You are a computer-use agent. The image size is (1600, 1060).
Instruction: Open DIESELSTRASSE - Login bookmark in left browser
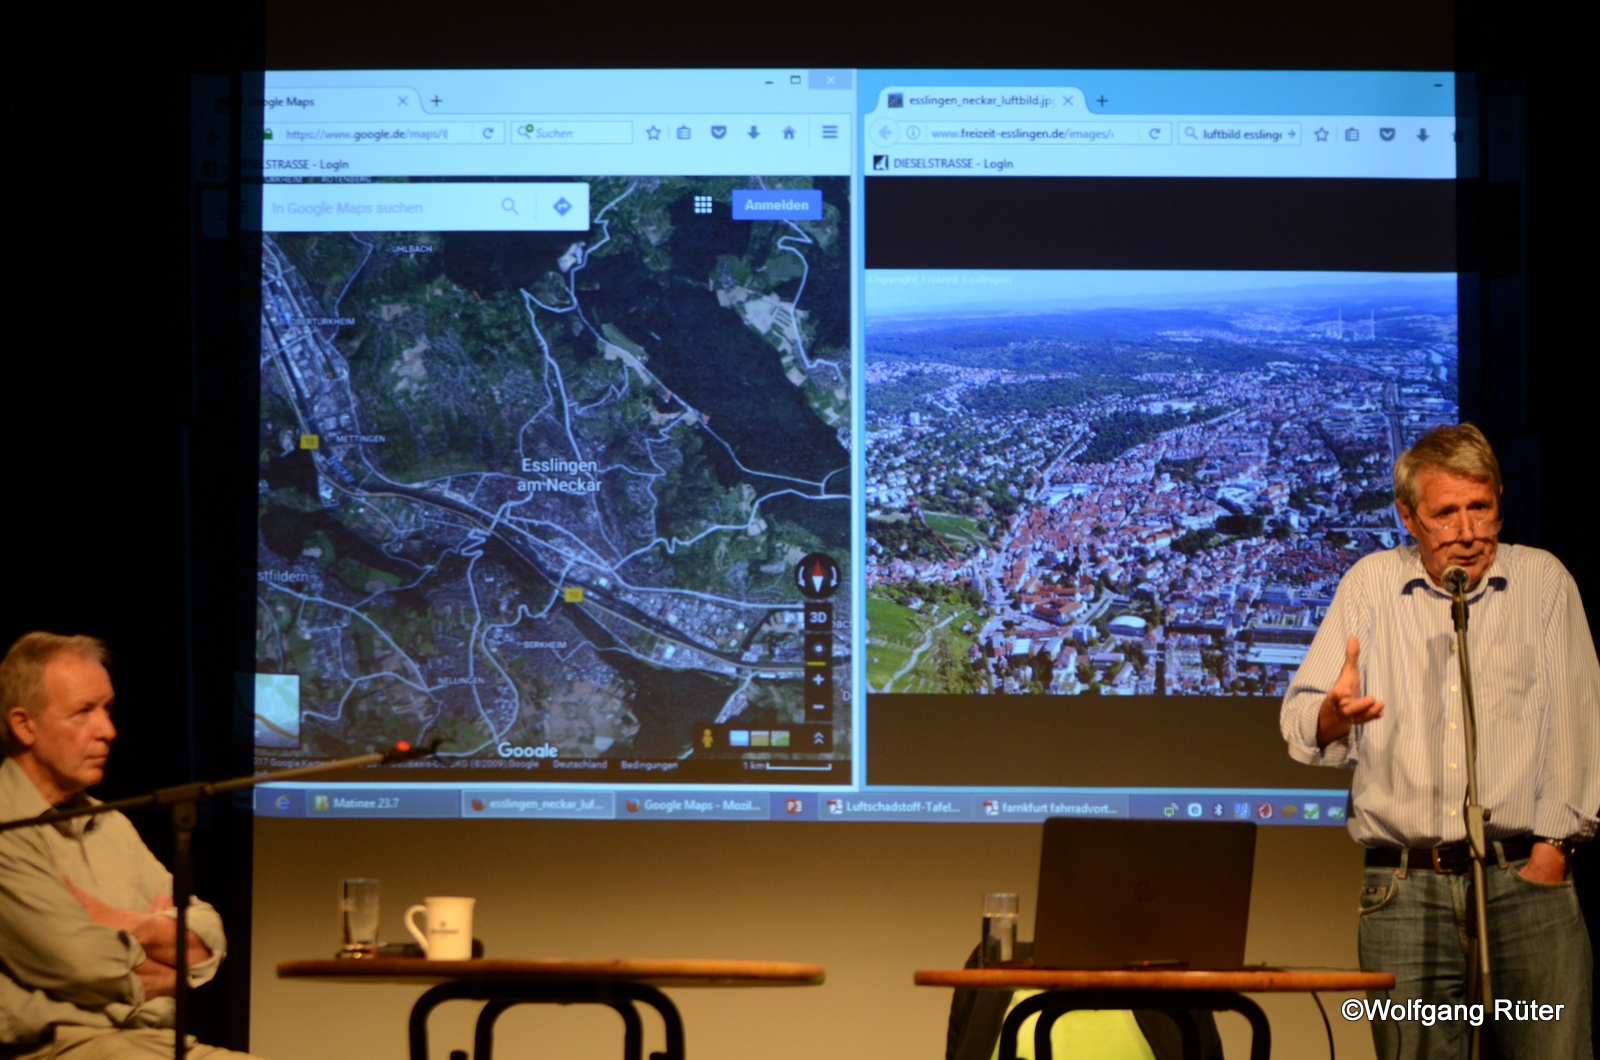pyautogui.click(x=306, y=164)
